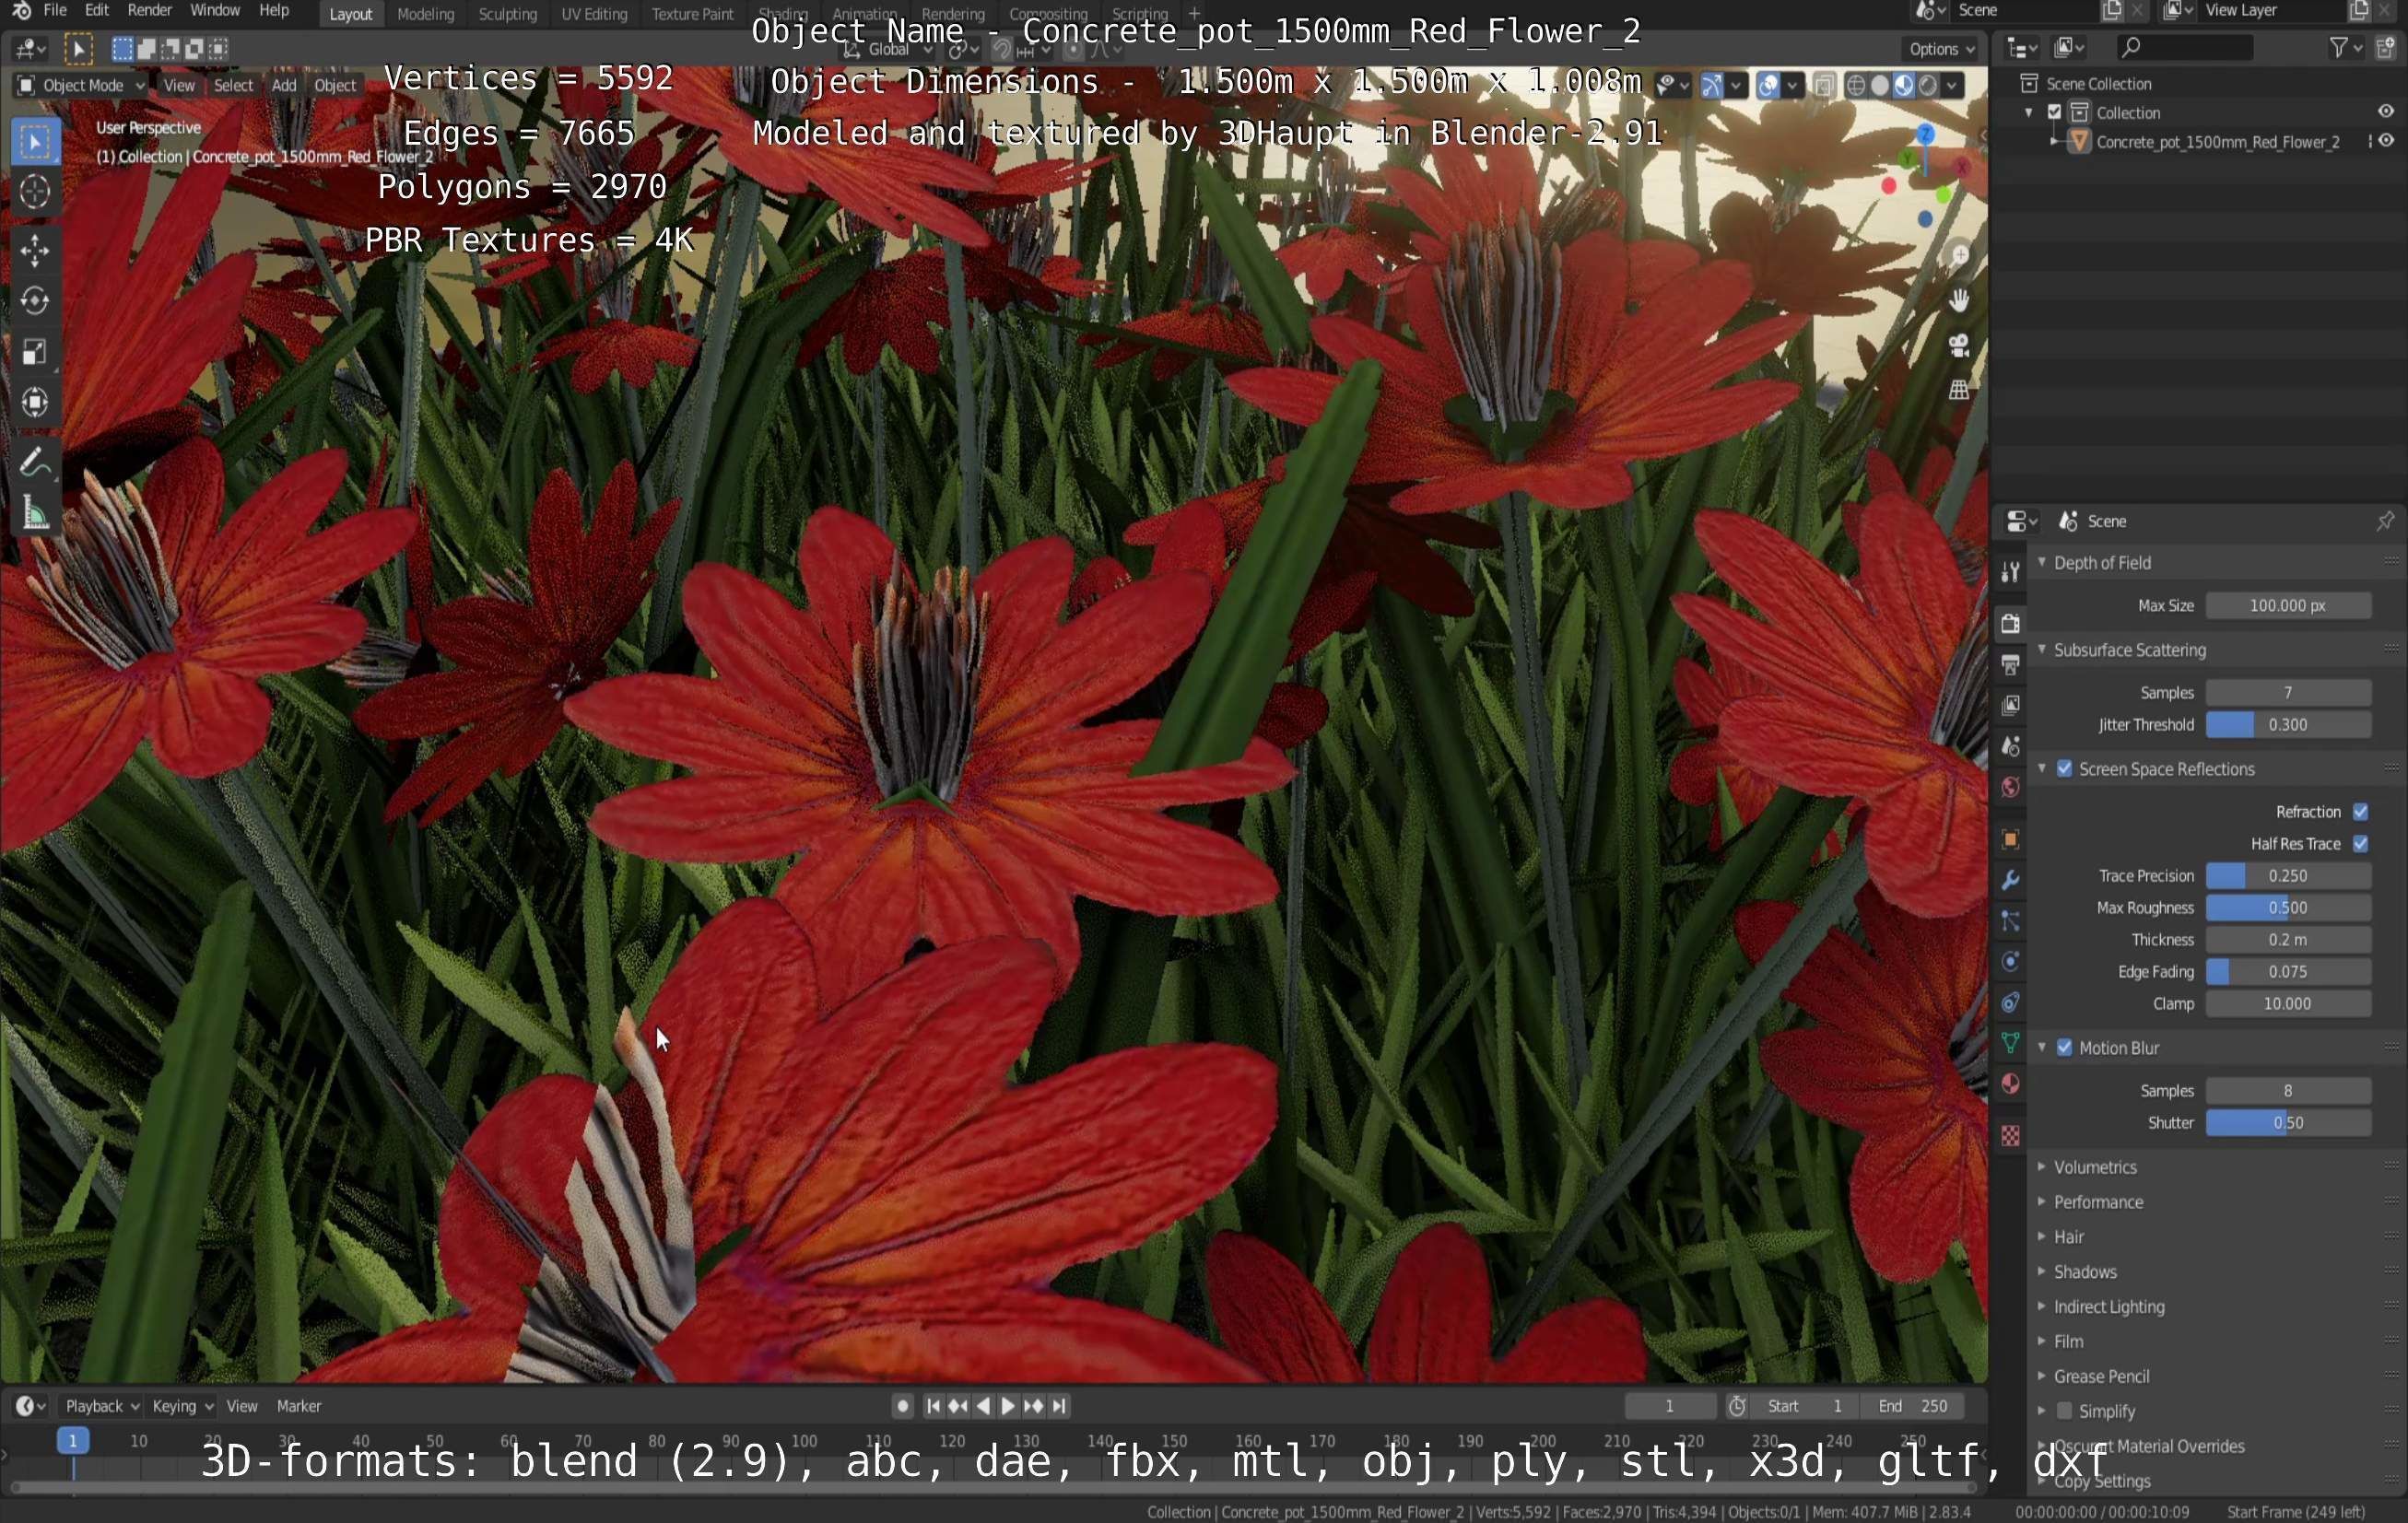This screenshot has width=2408, height=1523.
Task: Open the Material properties tab
Action: (x=2010, y=1085)
